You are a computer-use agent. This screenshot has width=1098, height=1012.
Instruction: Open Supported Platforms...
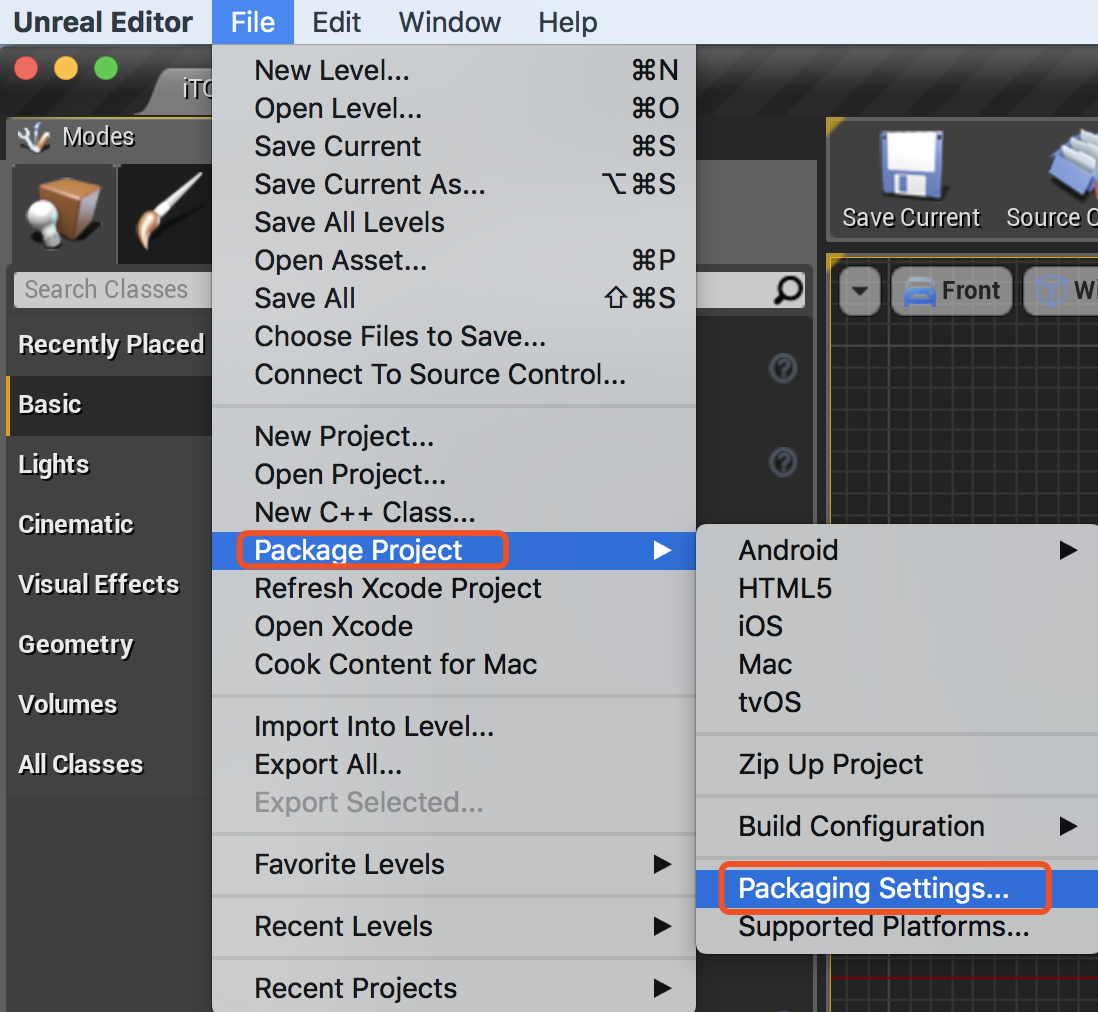tap(897, 927)
